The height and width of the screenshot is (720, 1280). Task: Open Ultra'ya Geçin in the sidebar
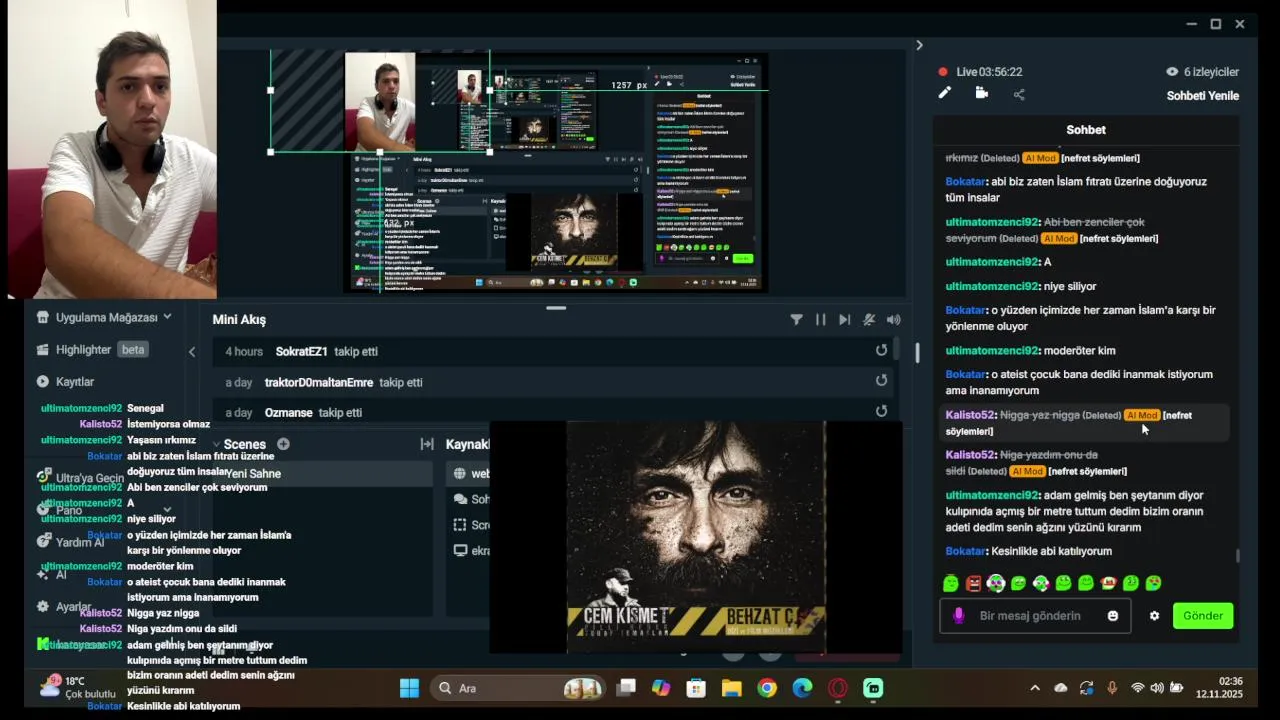80,478
